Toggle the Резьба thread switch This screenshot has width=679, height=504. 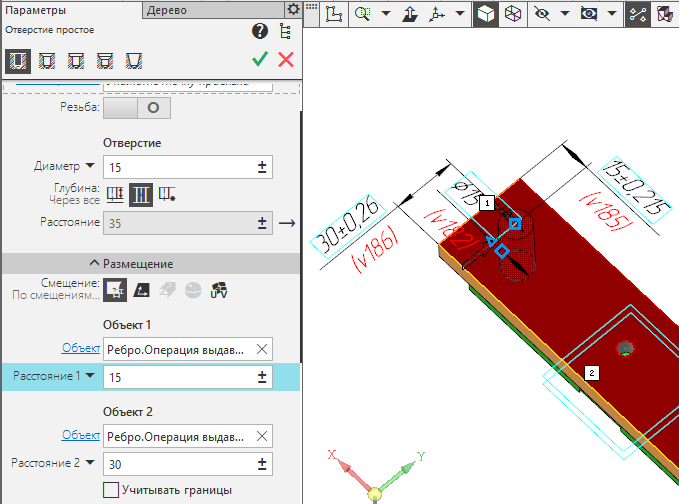coord(137,108)
